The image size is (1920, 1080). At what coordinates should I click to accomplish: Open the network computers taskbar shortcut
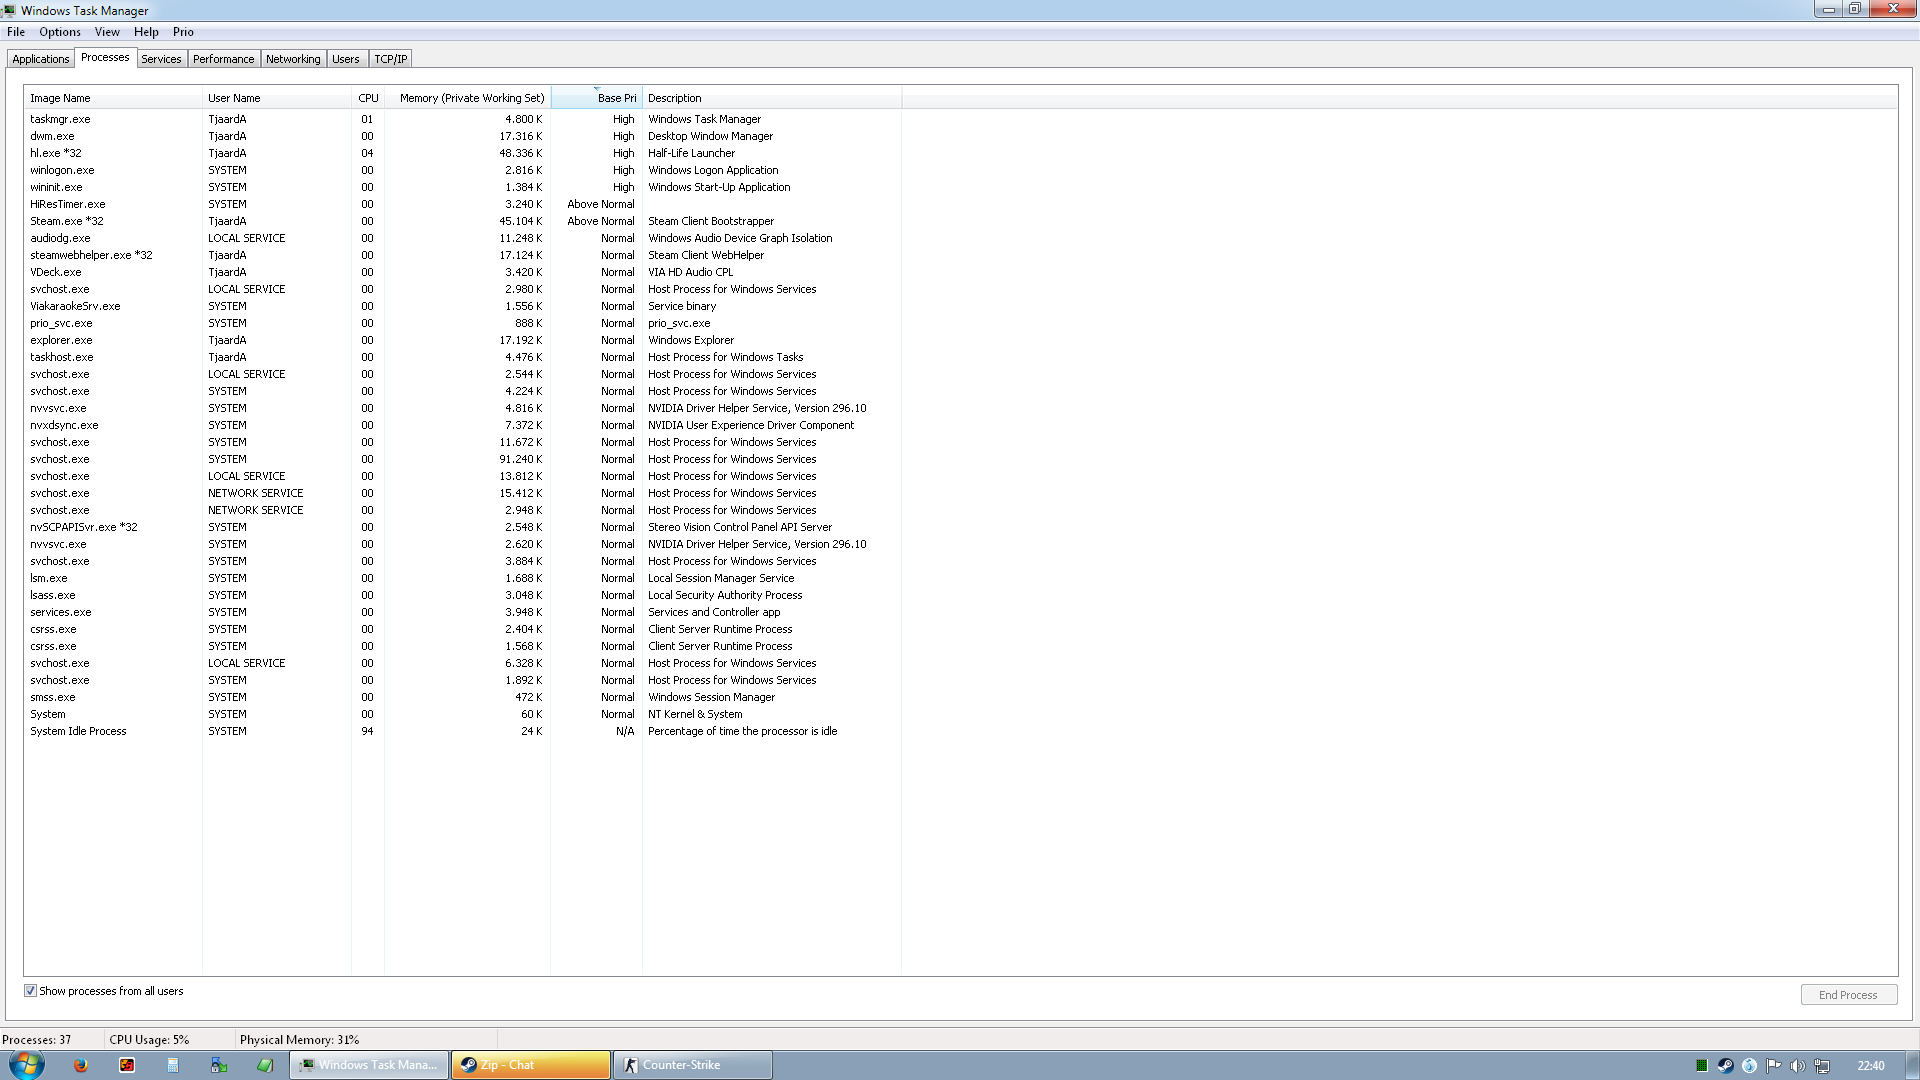(219, 1065)
